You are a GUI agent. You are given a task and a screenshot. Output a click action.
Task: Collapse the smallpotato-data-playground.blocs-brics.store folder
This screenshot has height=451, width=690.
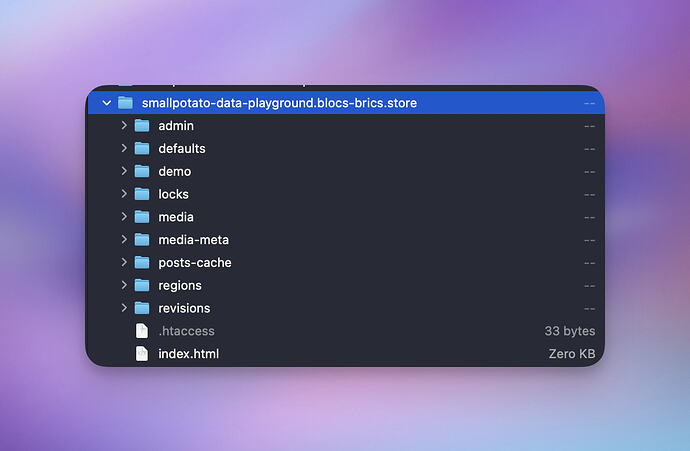coord(106,103)
